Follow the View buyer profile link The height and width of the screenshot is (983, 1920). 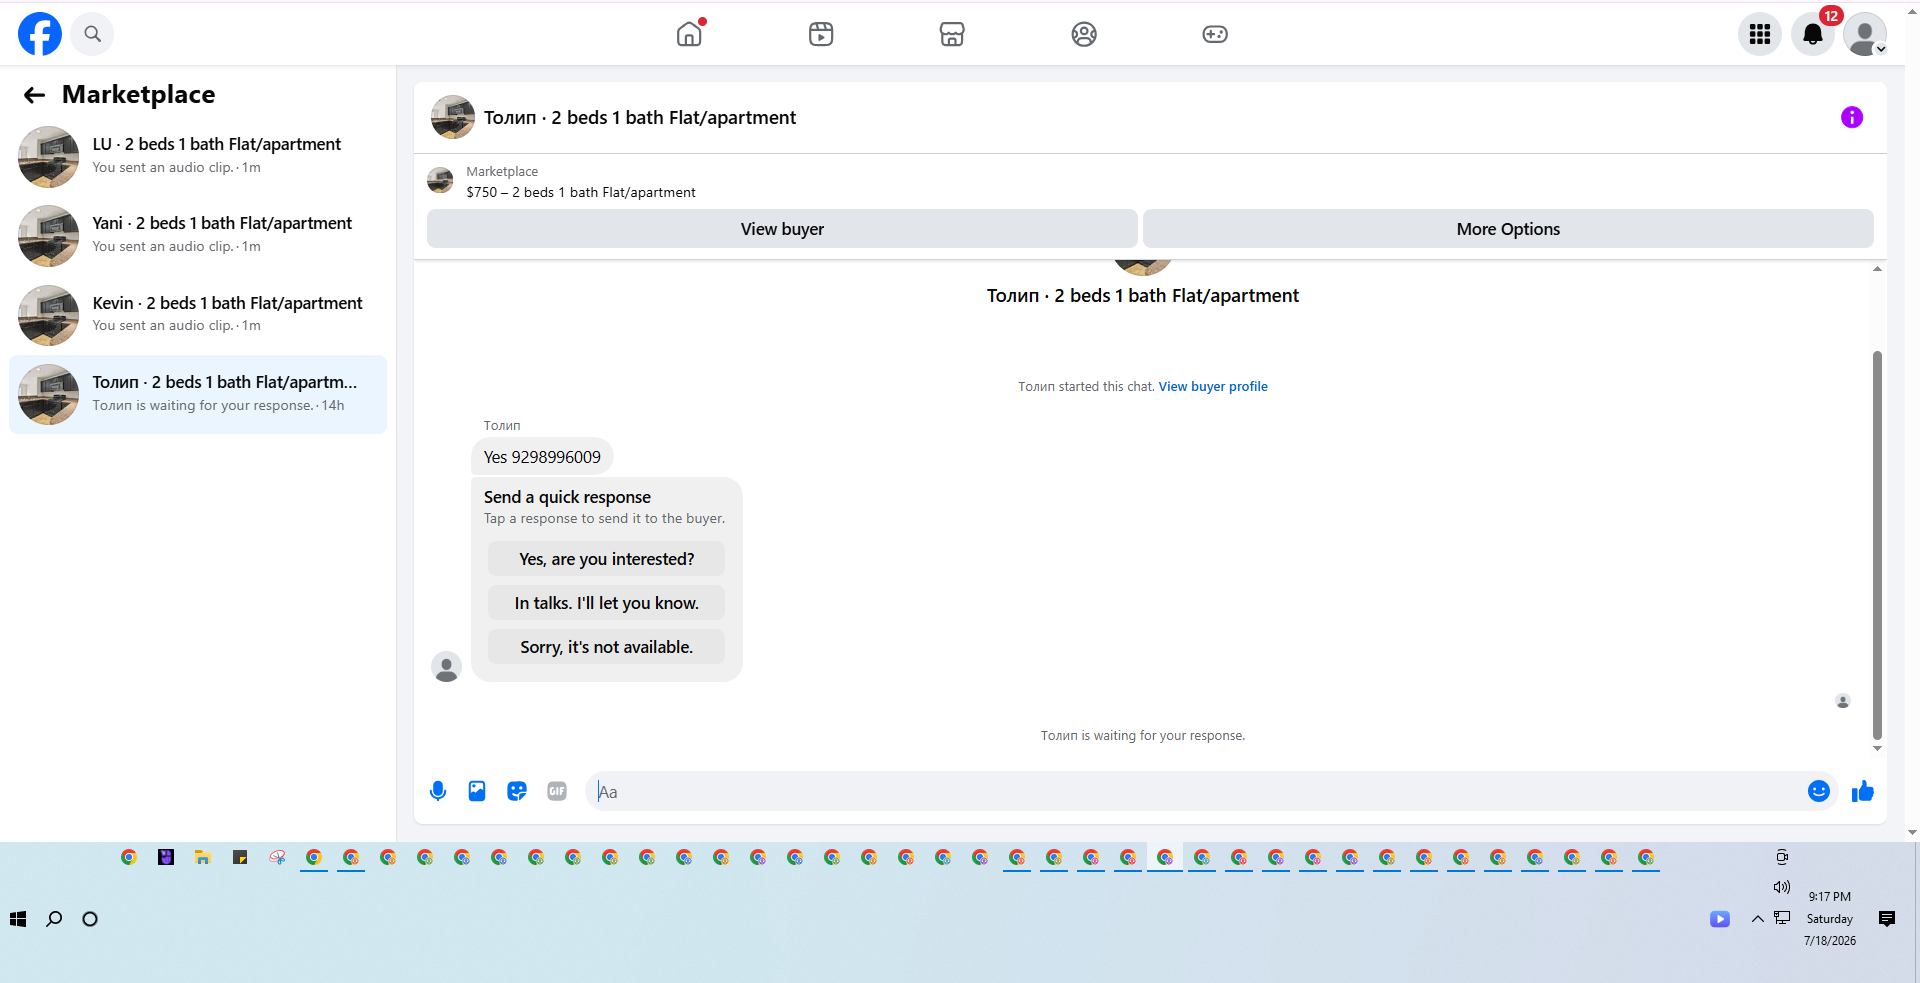pos(1213,387)
